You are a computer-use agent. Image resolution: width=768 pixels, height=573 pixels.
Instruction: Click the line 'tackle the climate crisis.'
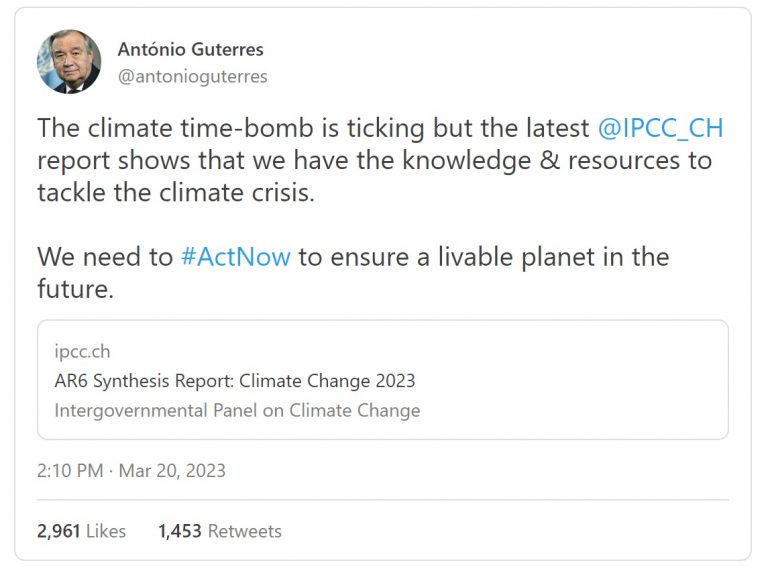176,192
